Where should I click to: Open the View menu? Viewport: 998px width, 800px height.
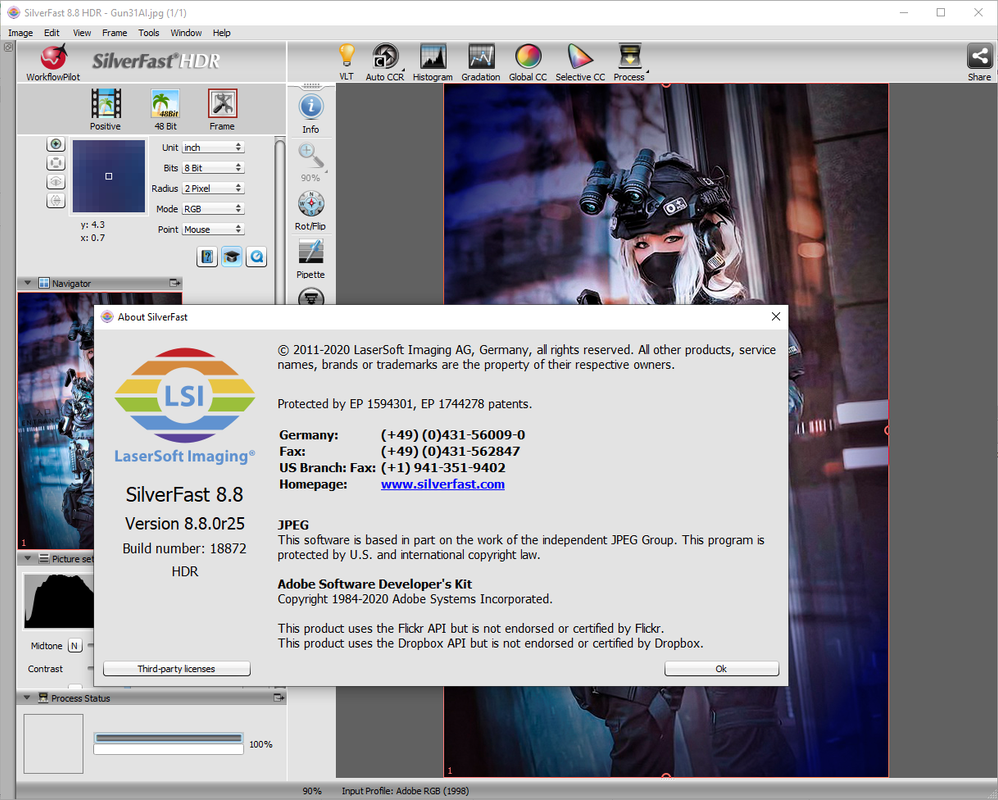point(81,32)
